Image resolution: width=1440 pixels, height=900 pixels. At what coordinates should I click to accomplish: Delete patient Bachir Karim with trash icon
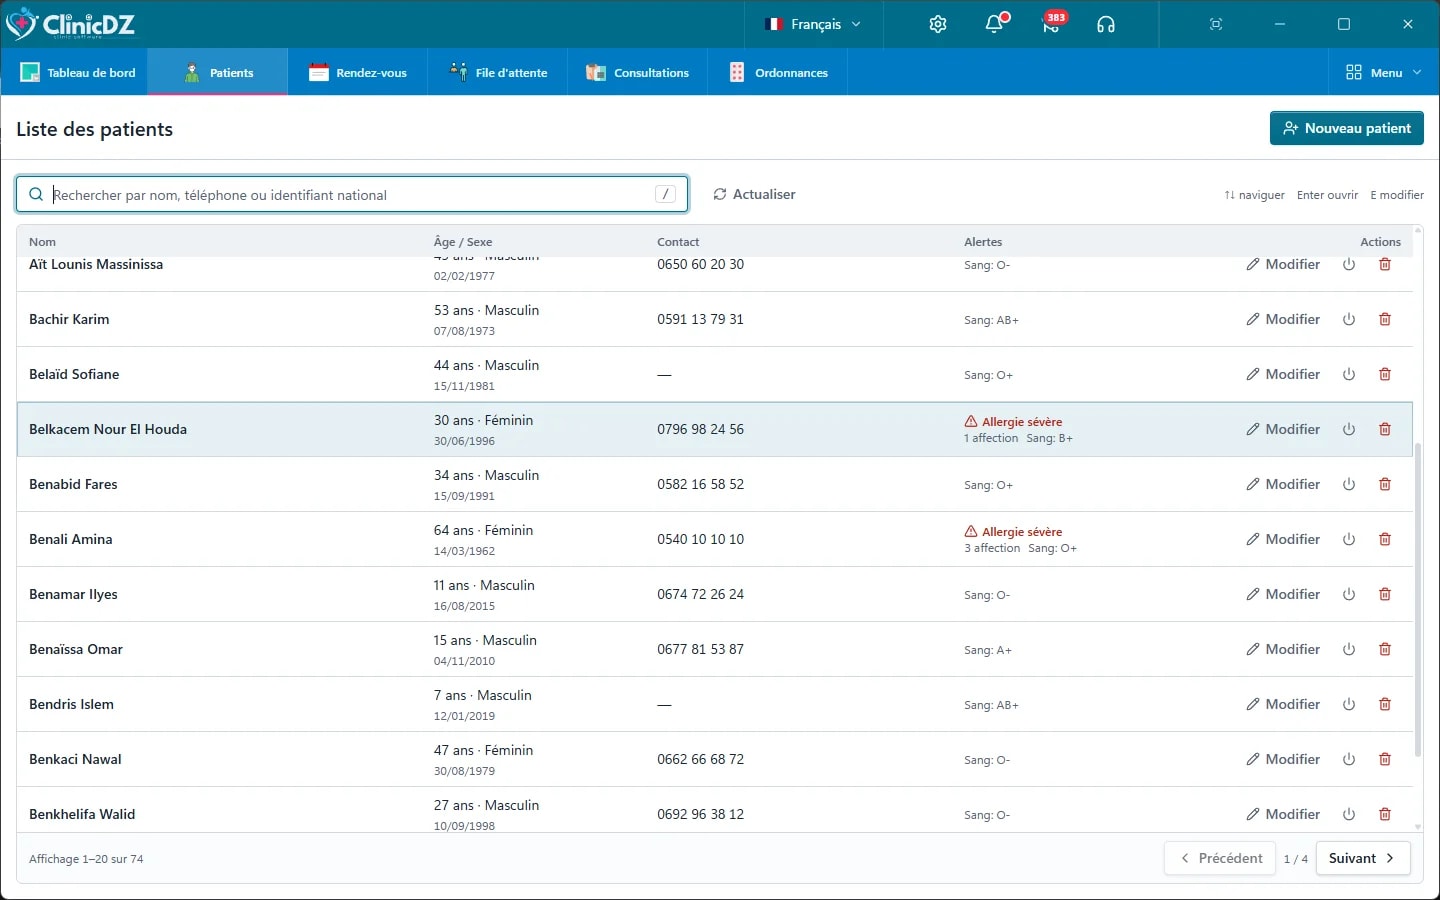(1385, 319)
